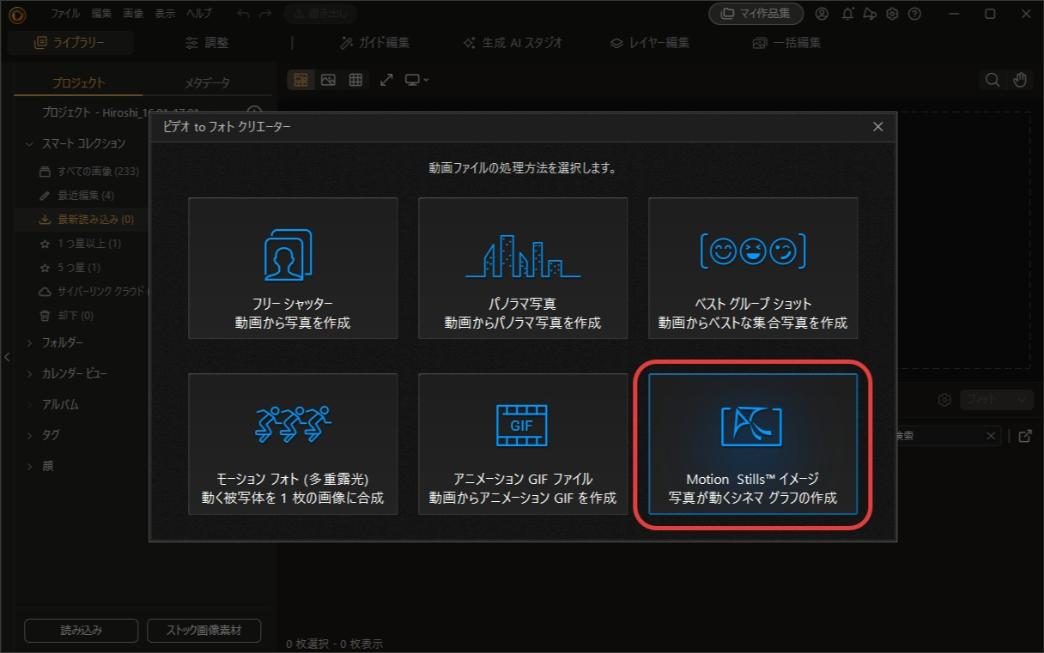The width and height of the screenshot is (1044, 653).
Task: Toggle the マイ作品集 view
Action: coord(756,14)
